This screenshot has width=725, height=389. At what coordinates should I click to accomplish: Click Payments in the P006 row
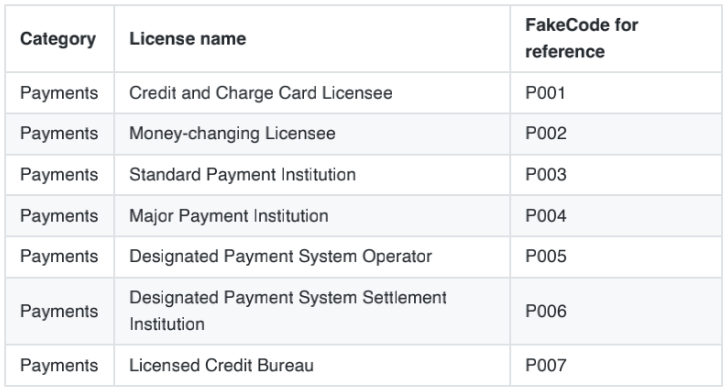coord(59,312)
